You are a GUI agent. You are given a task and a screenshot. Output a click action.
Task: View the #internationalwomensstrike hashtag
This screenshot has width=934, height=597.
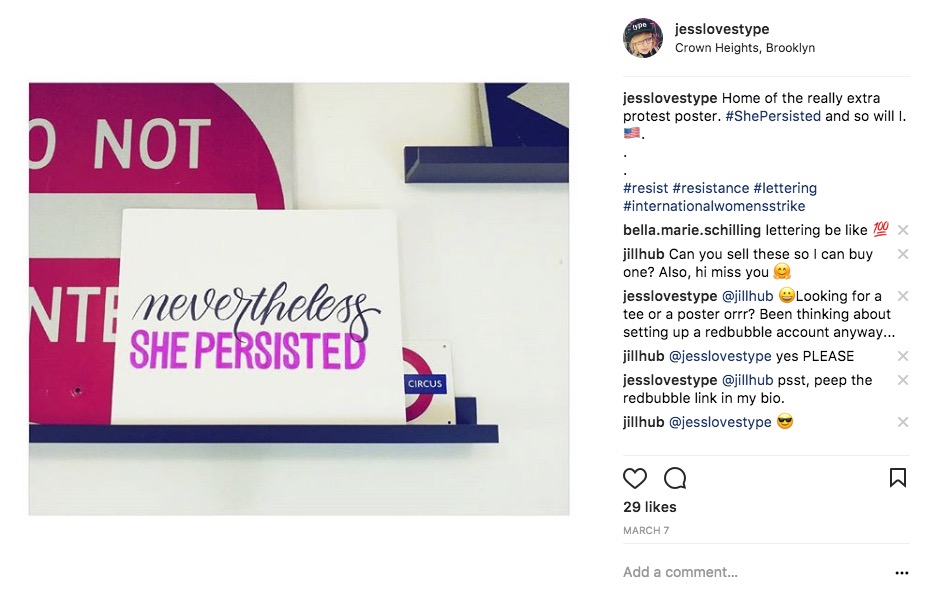(x=714, y=206)
